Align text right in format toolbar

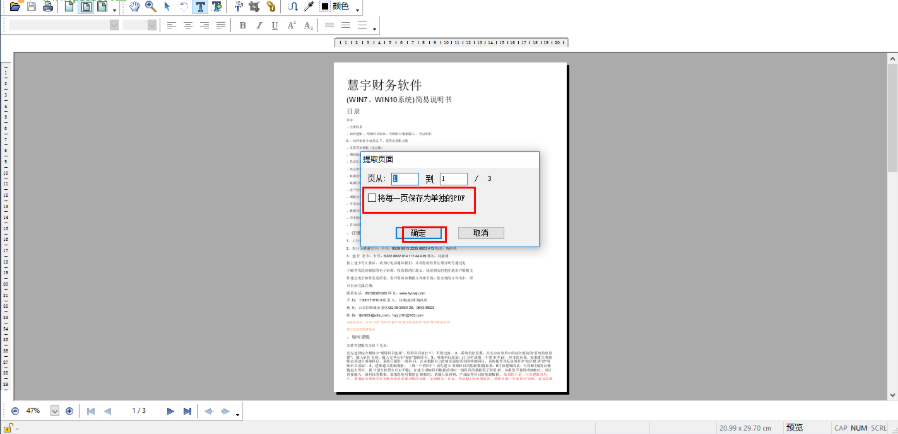pyautogui.click(x=204, y=25)
